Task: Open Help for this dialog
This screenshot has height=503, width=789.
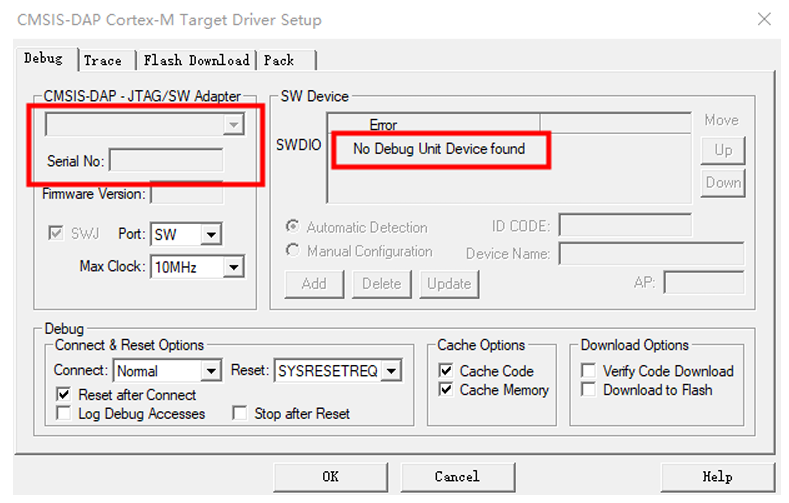Action: [718, 477]
